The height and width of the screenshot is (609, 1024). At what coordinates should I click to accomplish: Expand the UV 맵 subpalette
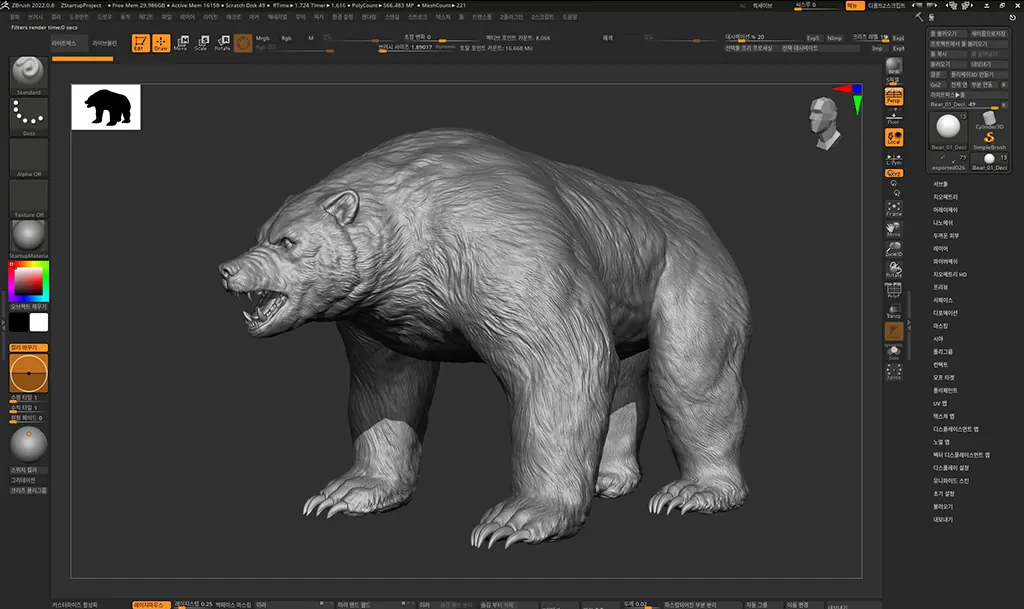[940, 403]
